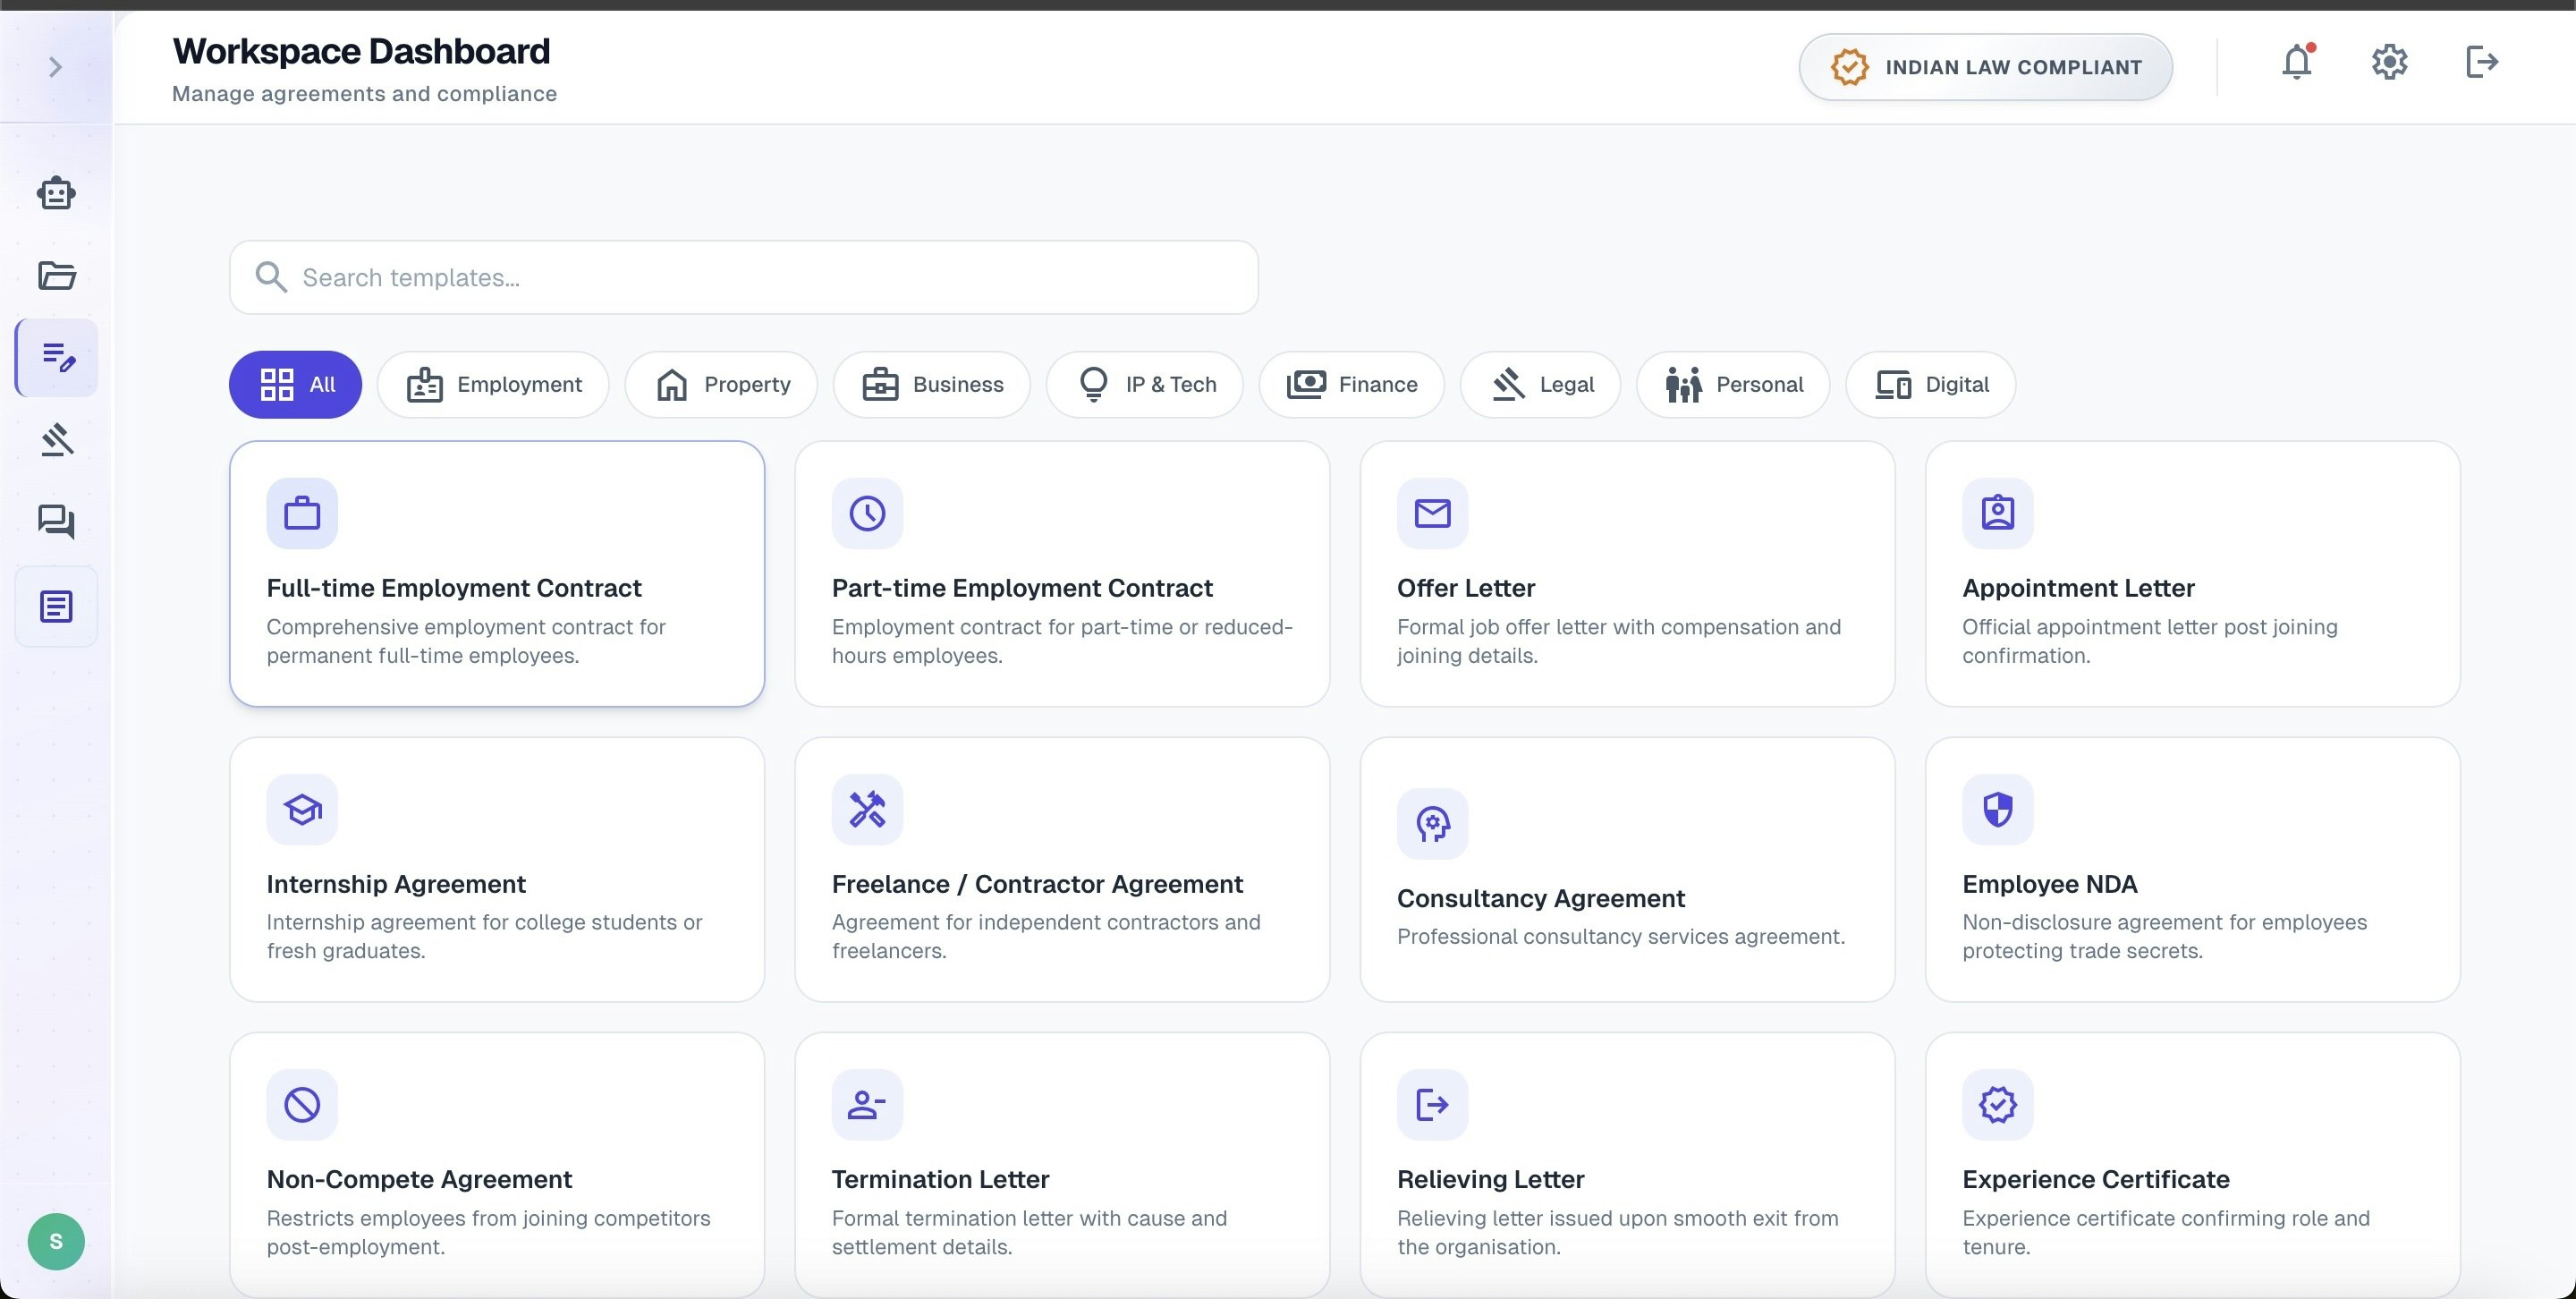Viewport: 2576px width, 1299px height.
Task: Open notifications via the bell icon
Action: [2295, 62]
